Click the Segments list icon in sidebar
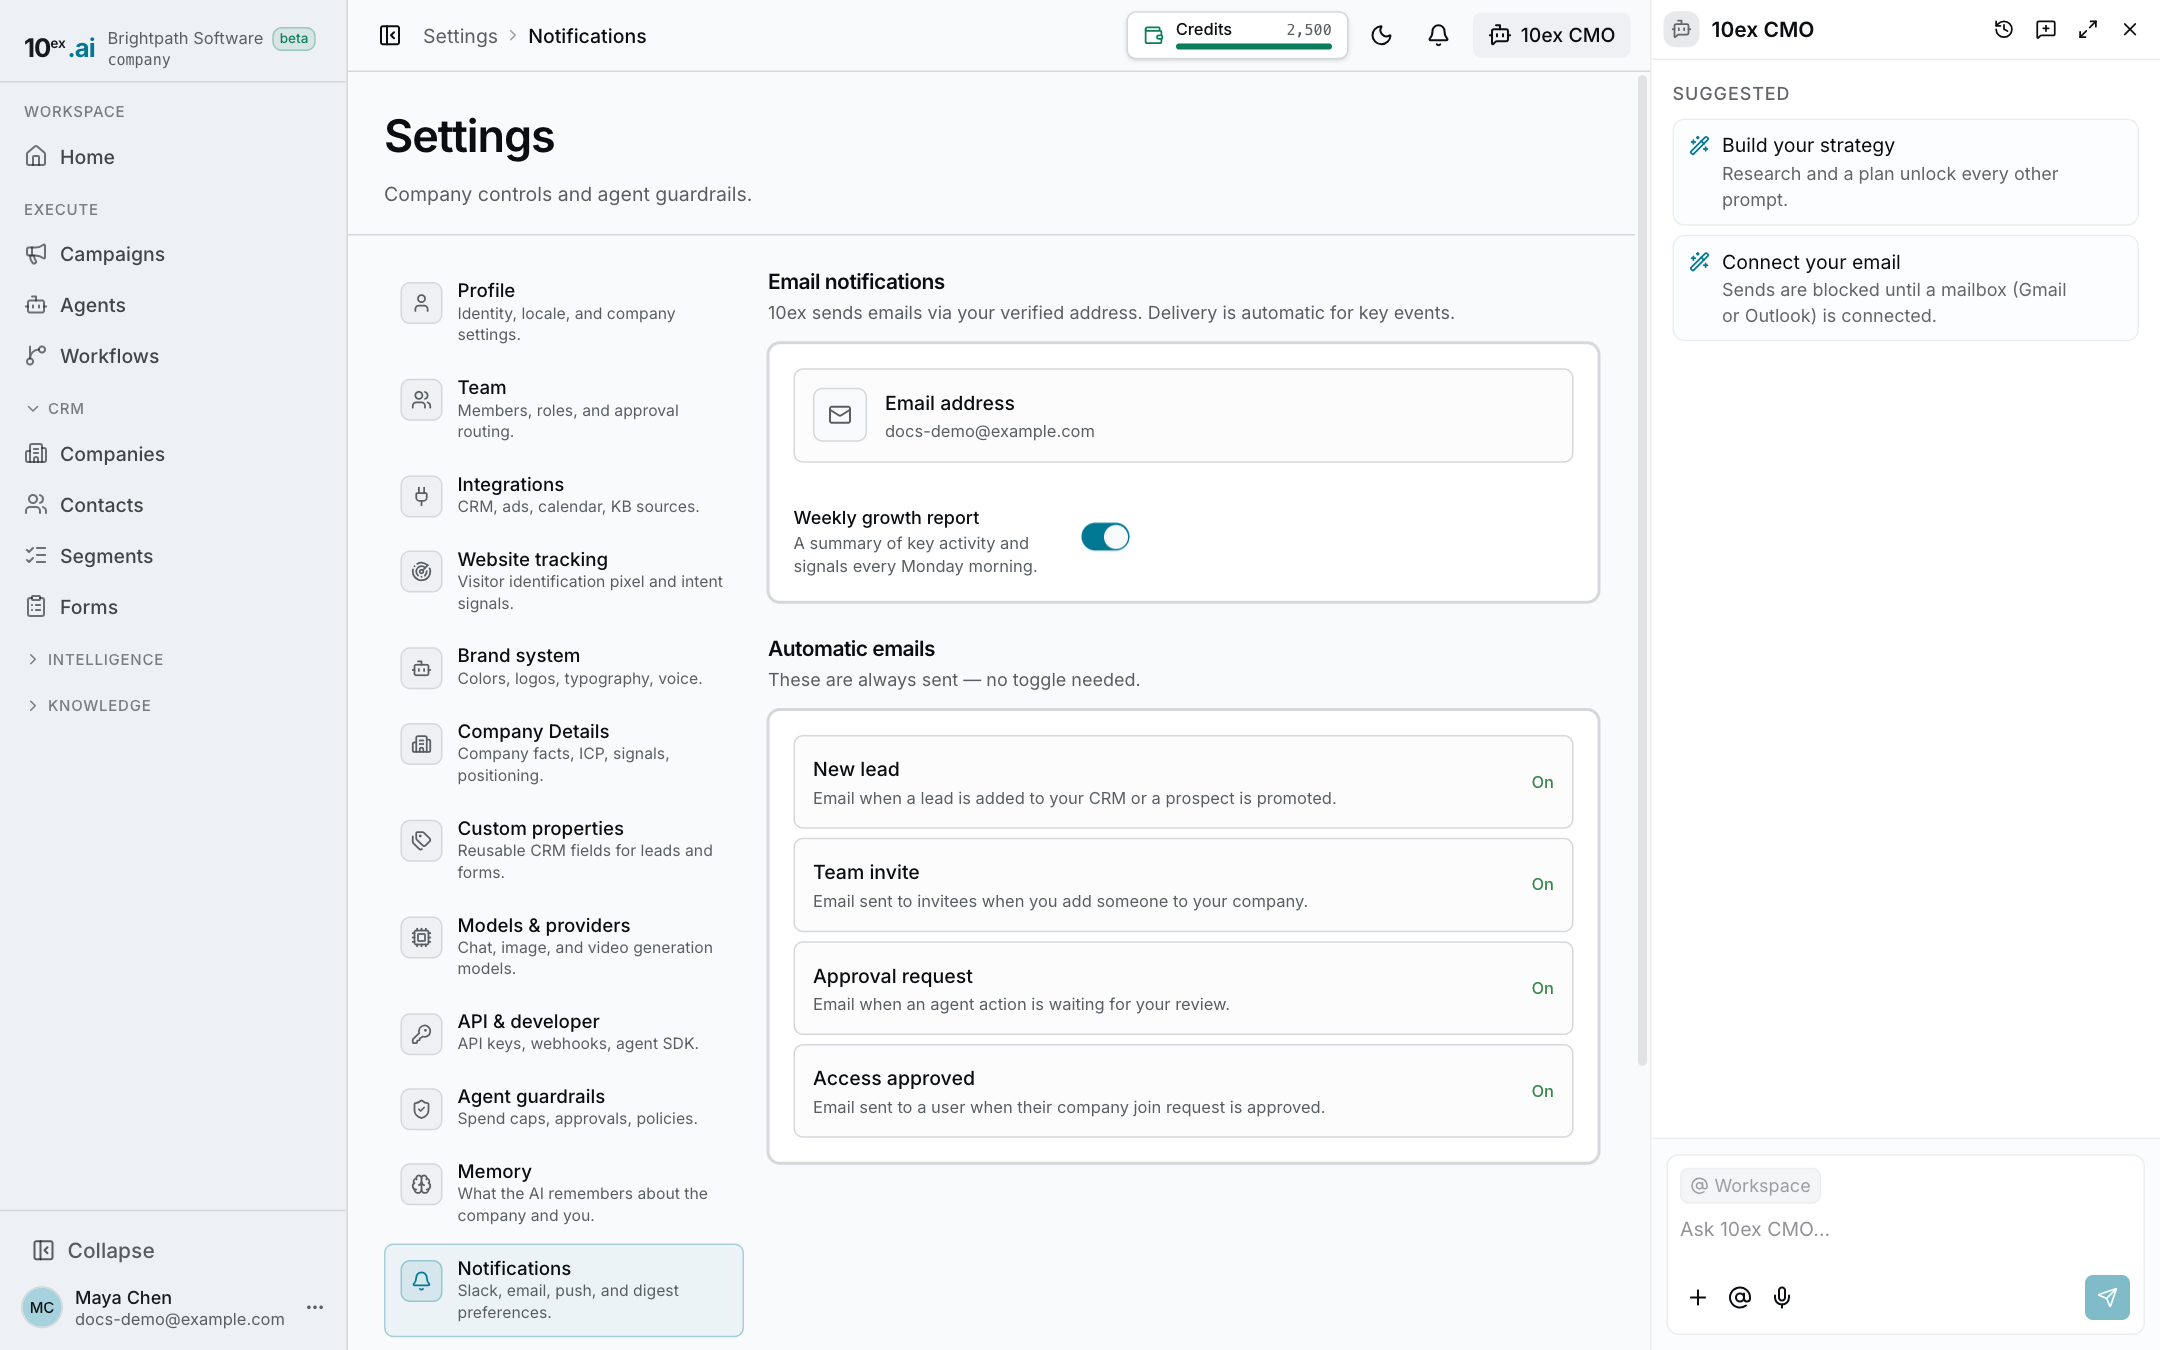 coord(36,556)
